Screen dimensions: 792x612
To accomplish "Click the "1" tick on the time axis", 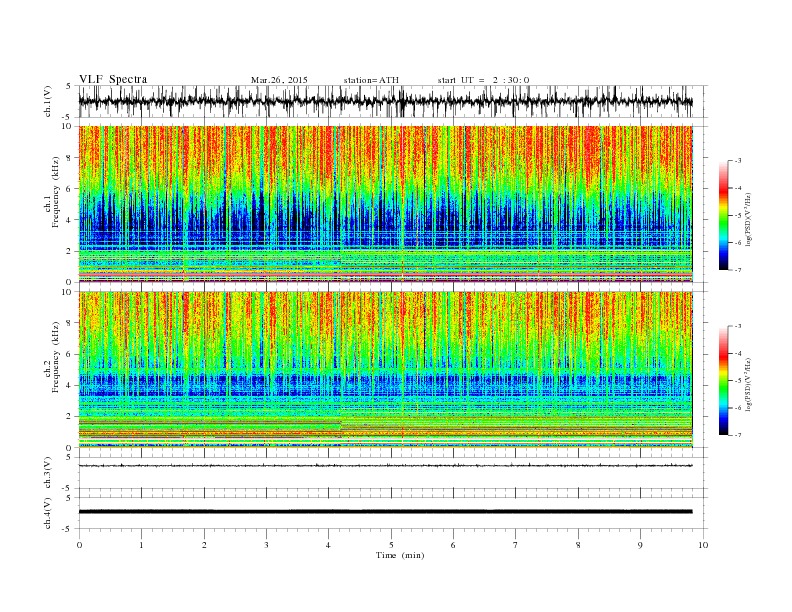I will tap(141, 545).
